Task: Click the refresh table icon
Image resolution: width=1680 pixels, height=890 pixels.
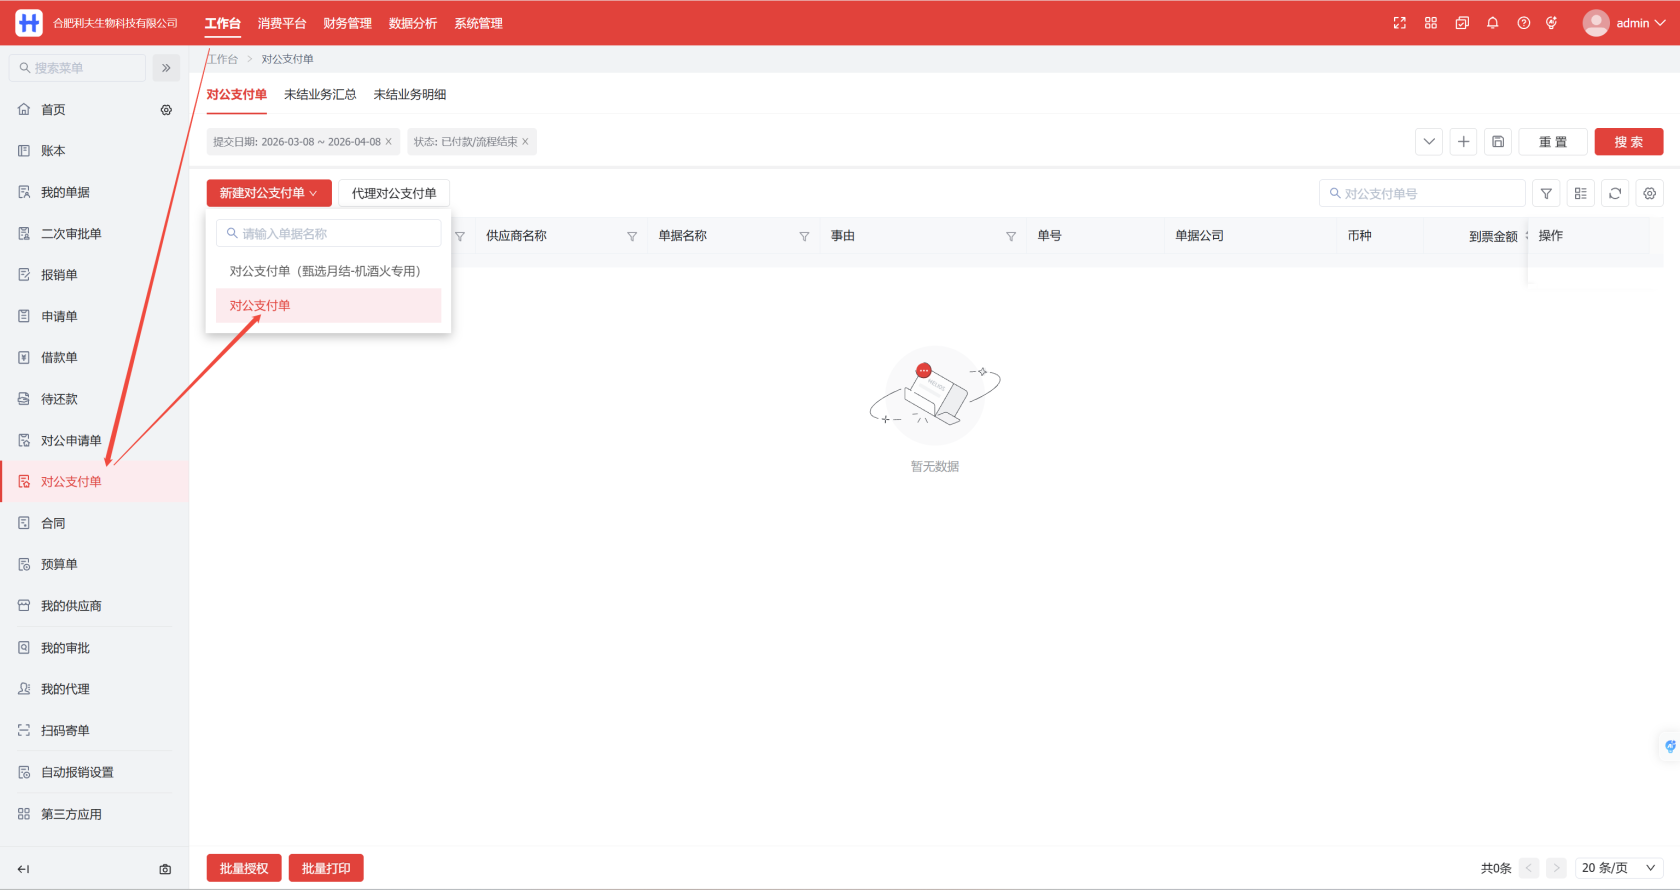Action: tap(1615, 194)
